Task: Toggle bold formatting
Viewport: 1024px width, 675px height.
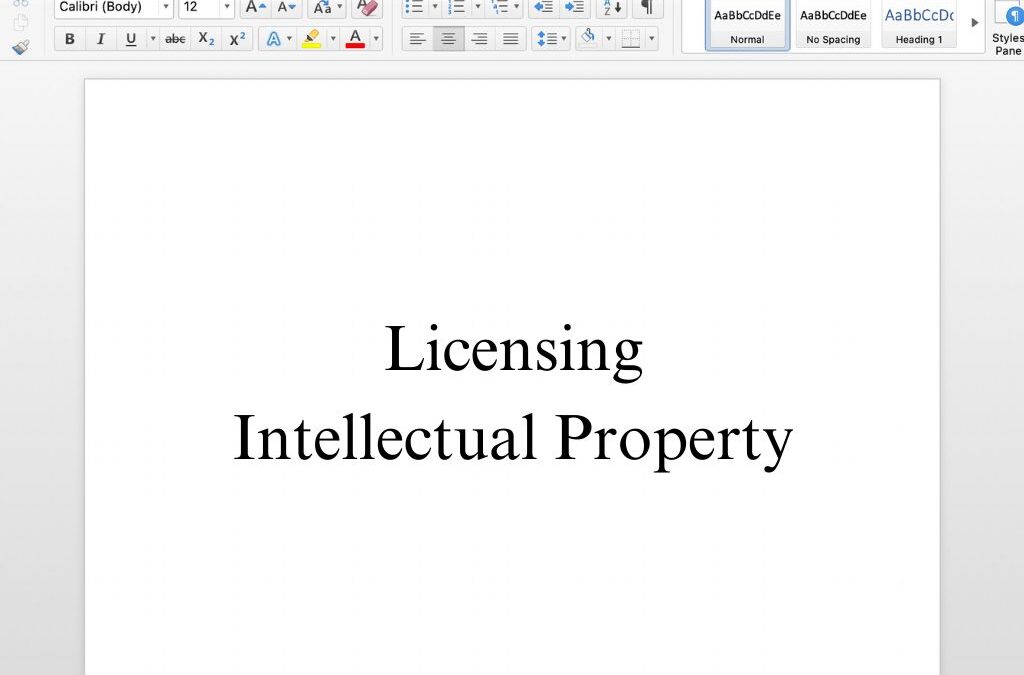Action: pyautogui.click(x=69, y=39)
